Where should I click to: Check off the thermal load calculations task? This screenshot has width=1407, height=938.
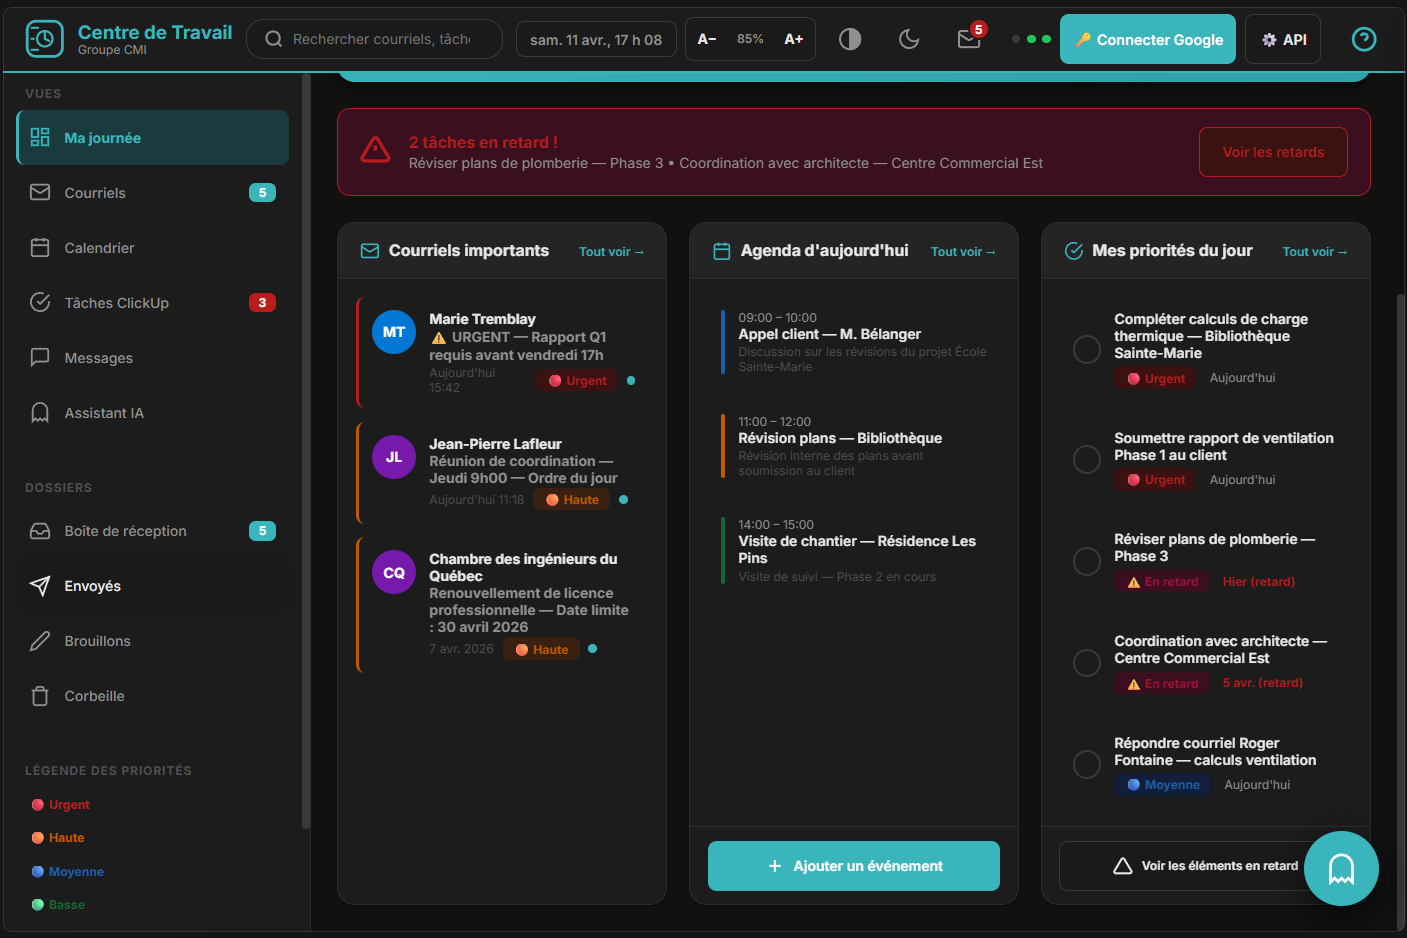1087,349
